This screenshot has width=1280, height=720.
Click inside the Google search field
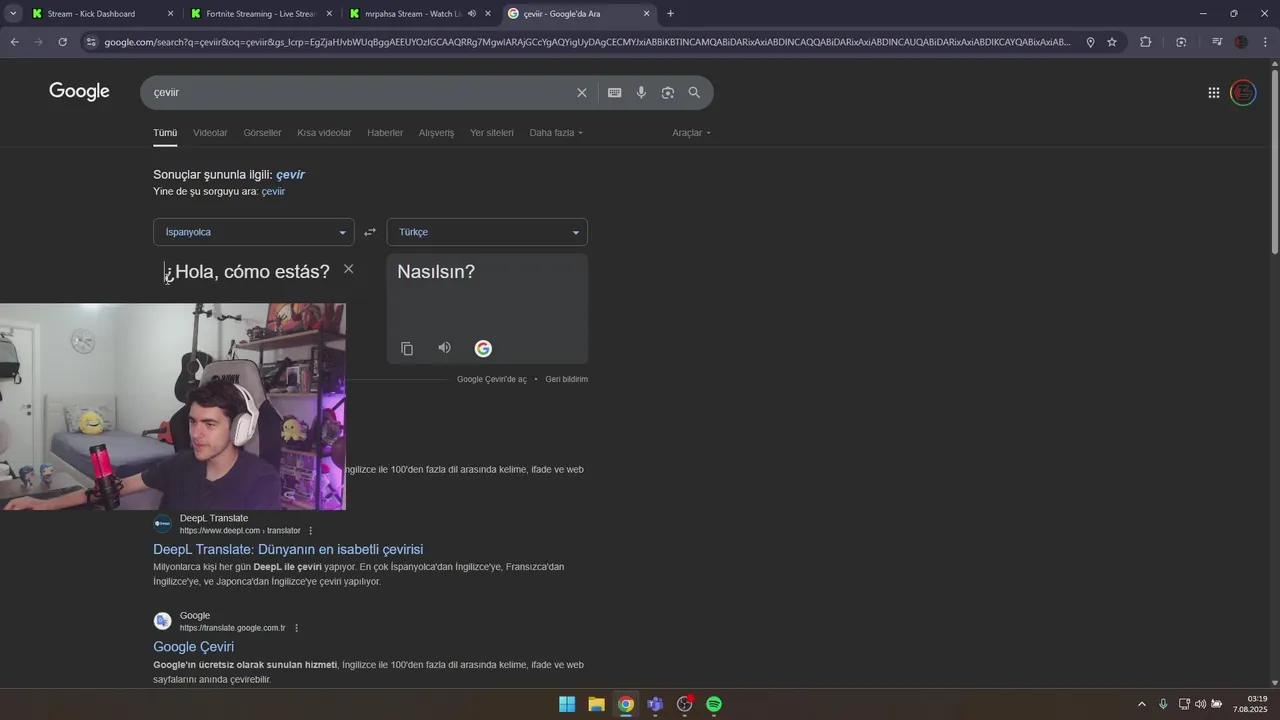(x=360, y=93)
